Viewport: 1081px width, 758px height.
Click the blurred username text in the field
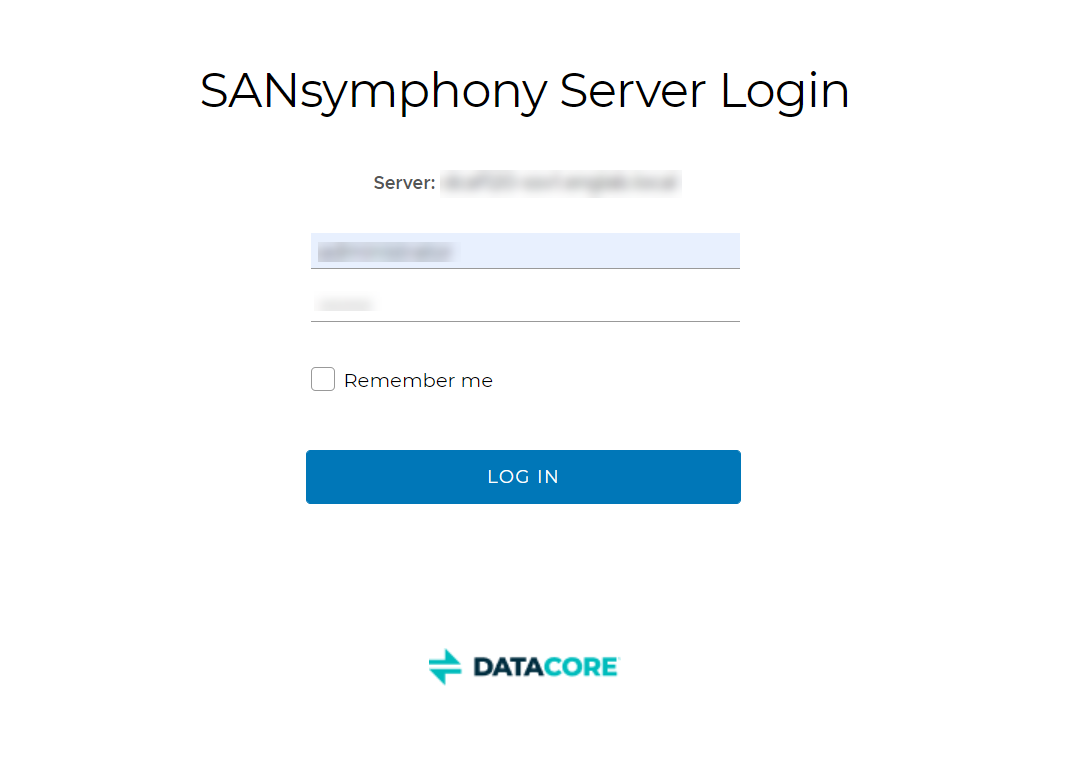[385, 252]
